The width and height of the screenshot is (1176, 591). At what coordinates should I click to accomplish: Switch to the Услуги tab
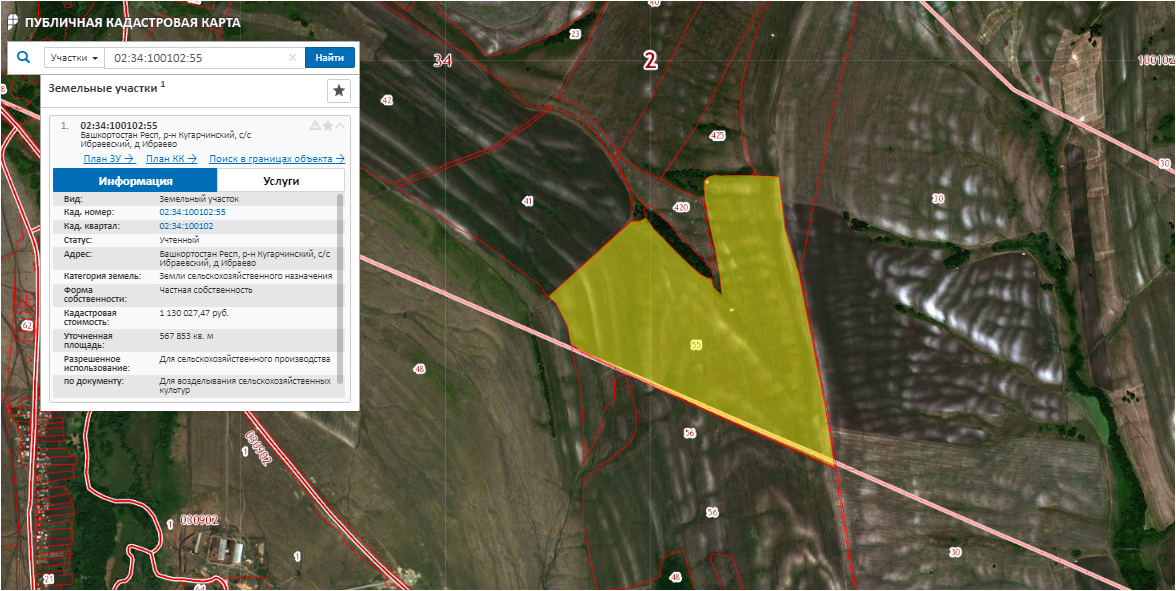tap(281, 181)
